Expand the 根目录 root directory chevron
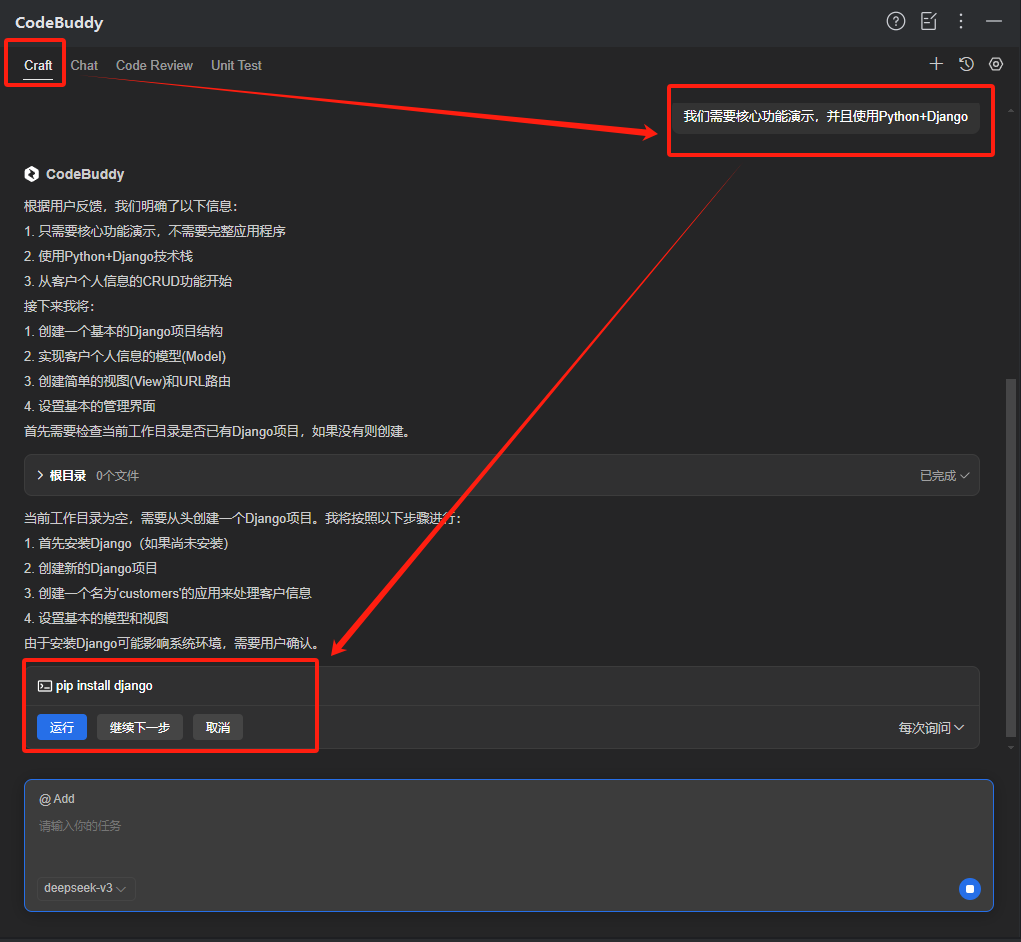The height and width of the screenshot is (942, 1021). point(40,475)
